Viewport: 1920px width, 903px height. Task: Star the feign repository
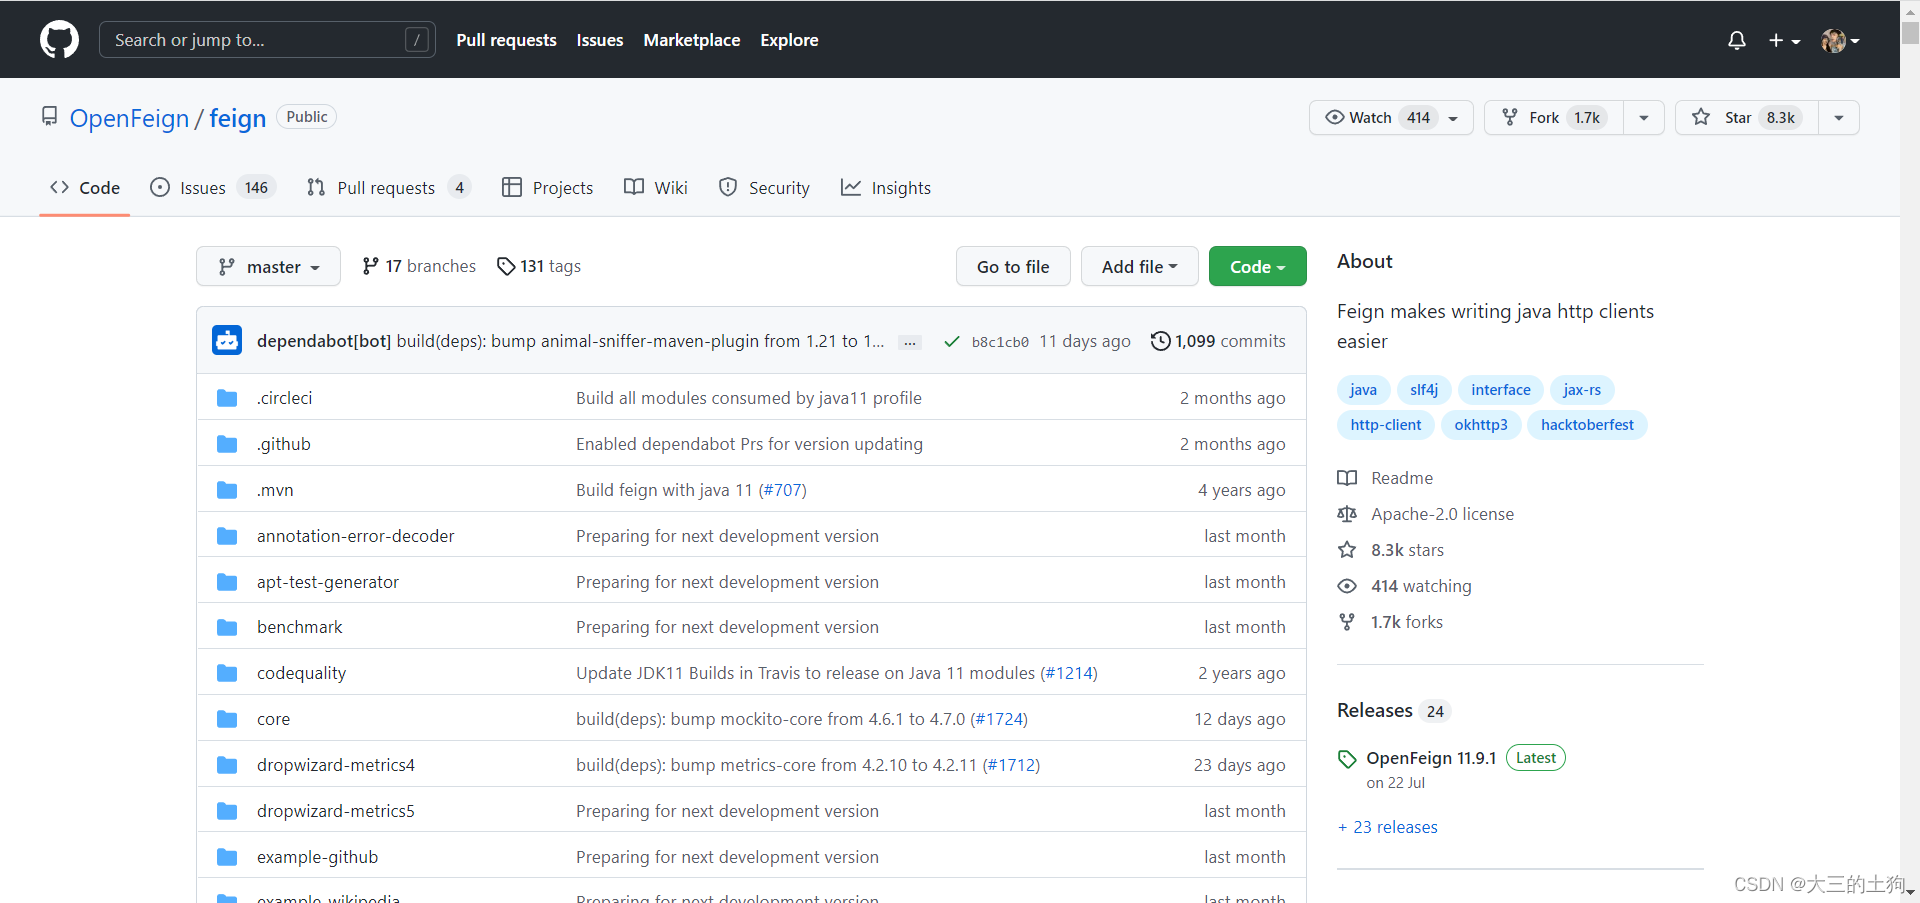point(1747,117)
